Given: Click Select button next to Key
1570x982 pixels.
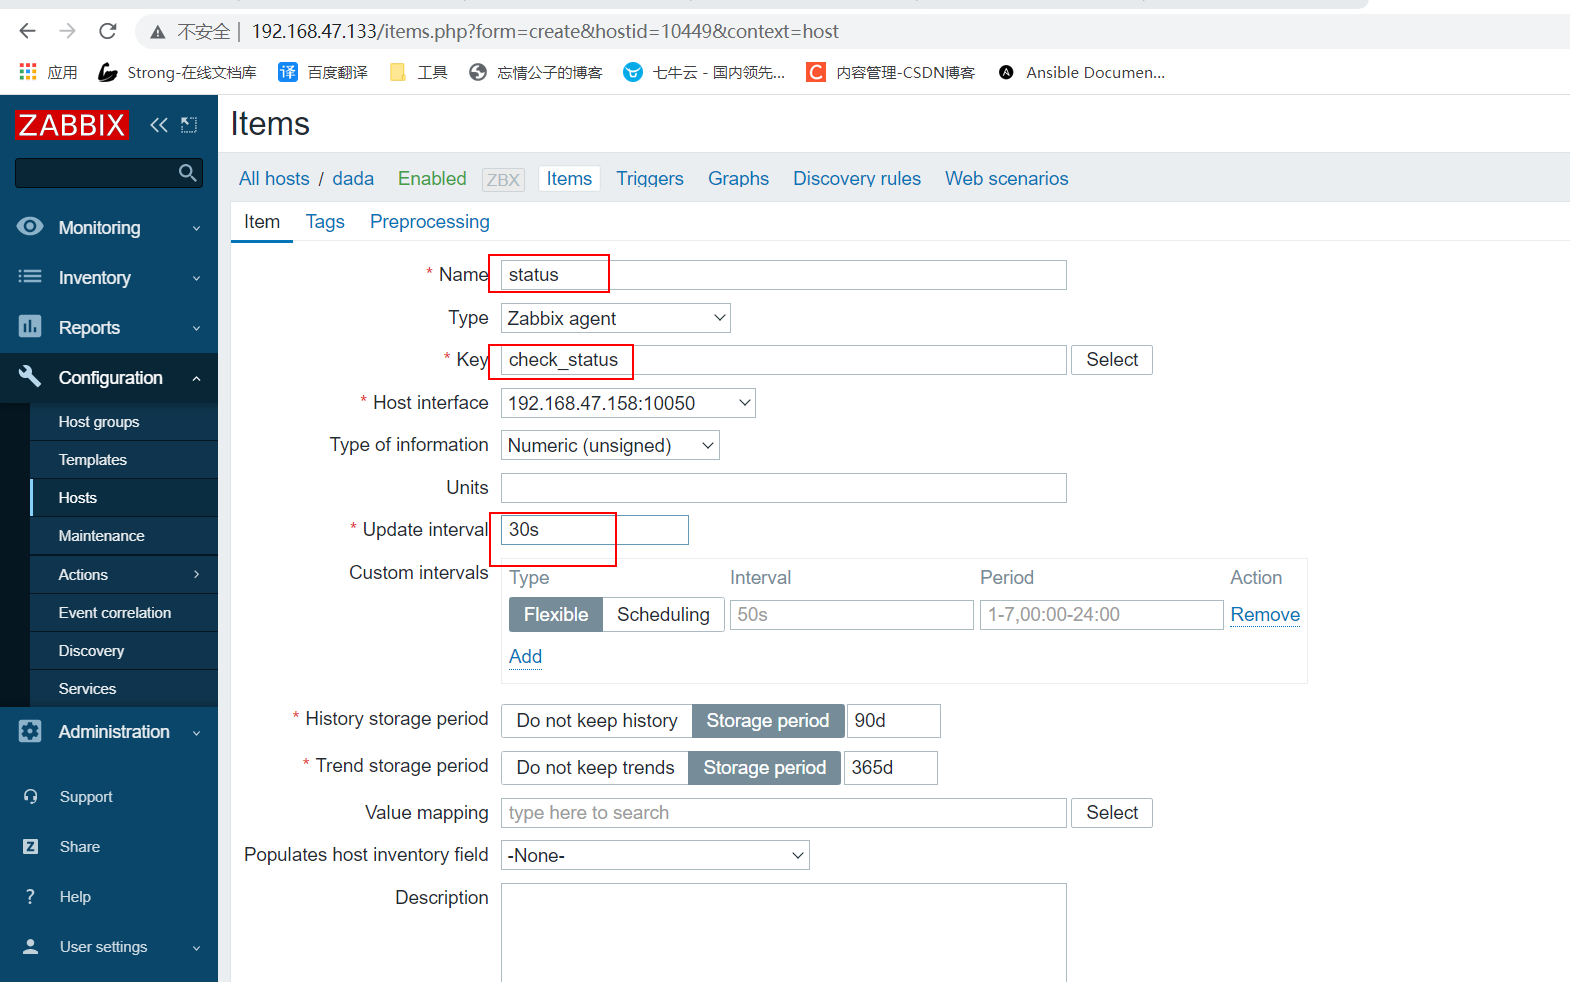Looking at the screenshot, I should click(x=1112, y=360).
